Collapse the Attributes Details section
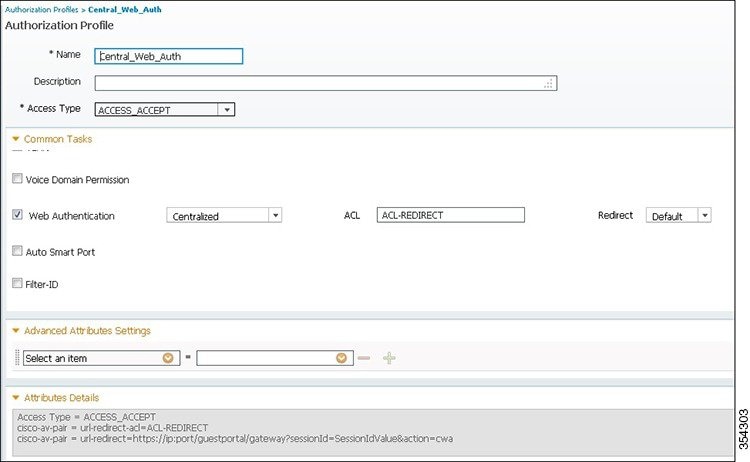Viewport: 750px width, 462px height. (x=15, y=397)
